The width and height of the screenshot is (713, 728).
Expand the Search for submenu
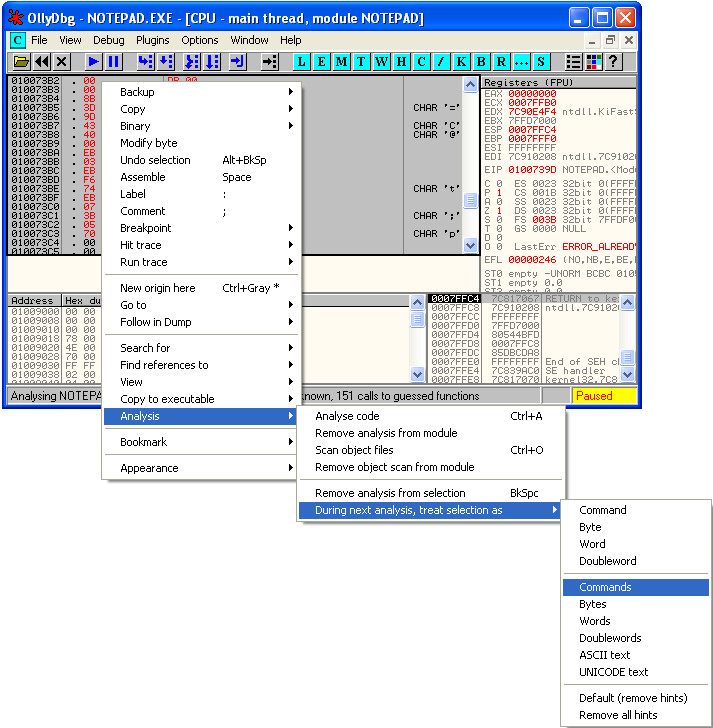pyautogui.click(x=201, y=348)
